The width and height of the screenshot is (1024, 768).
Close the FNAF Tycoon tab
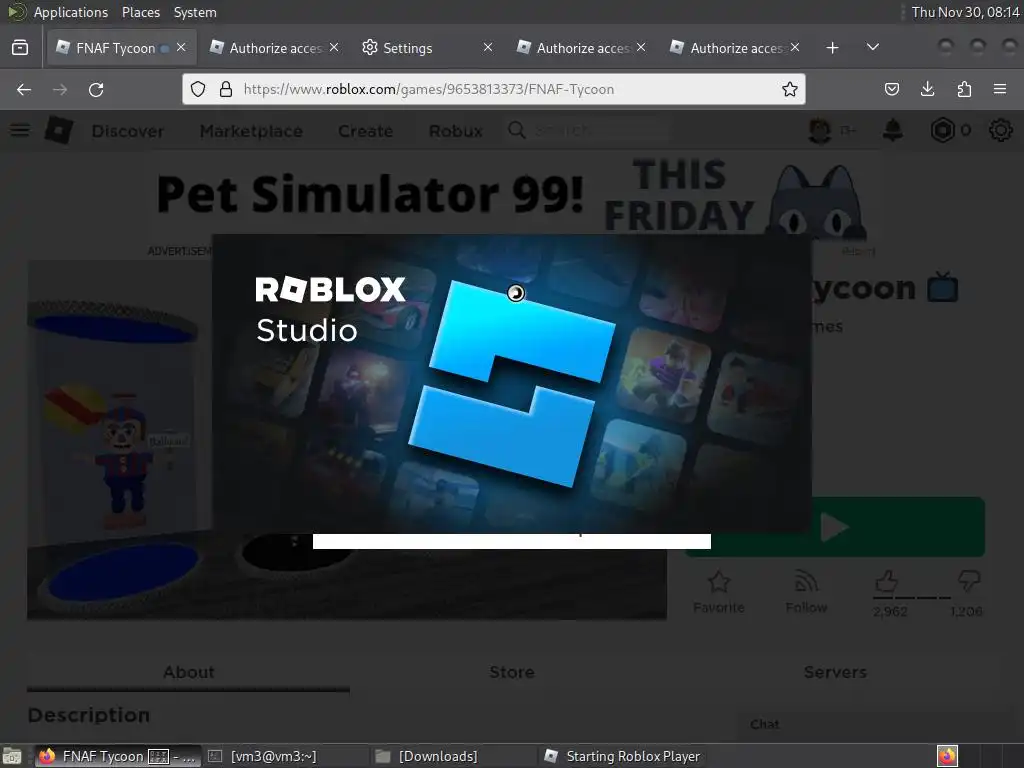click(x=182, y=48)
